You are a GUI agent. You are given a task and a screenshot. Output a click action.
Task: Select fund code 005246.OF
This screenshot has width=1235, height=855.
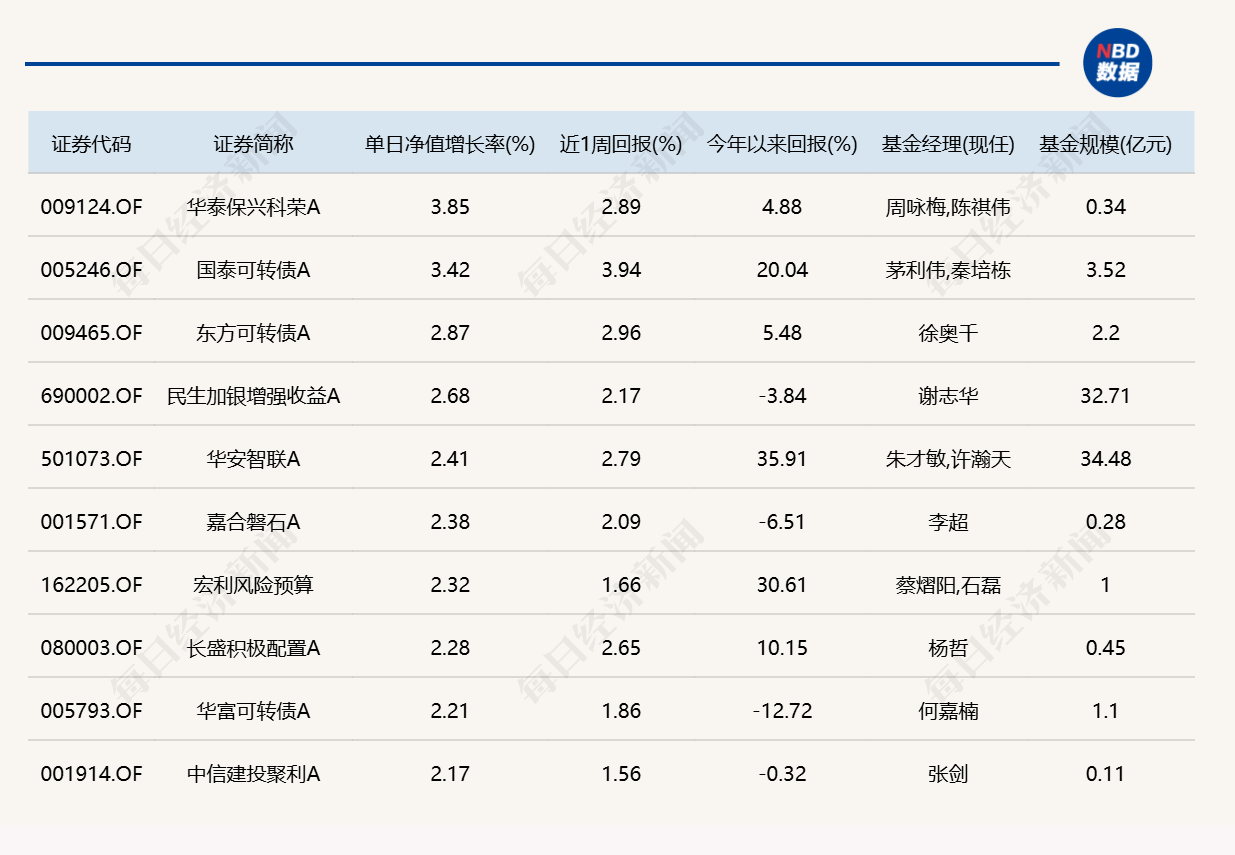(92, 270)
